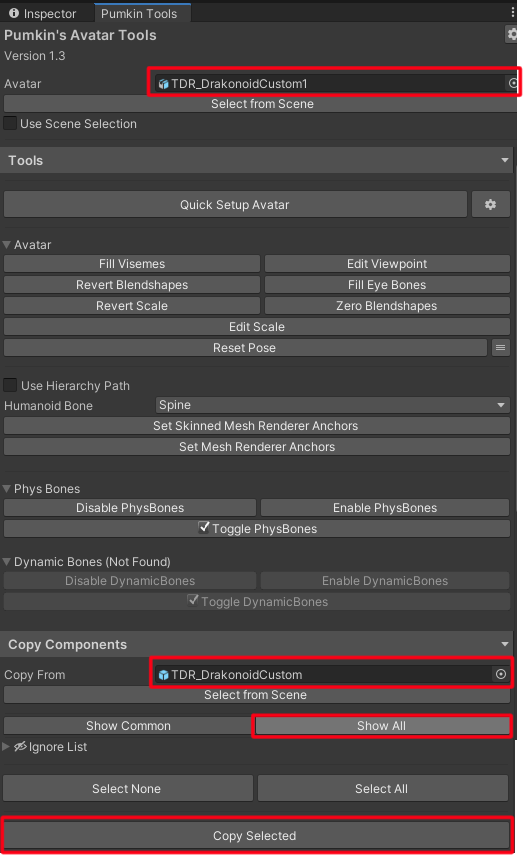Click the Enable PhysBones button
The height and width of the screenshot is (855, 523).
[x=385, y=508]
